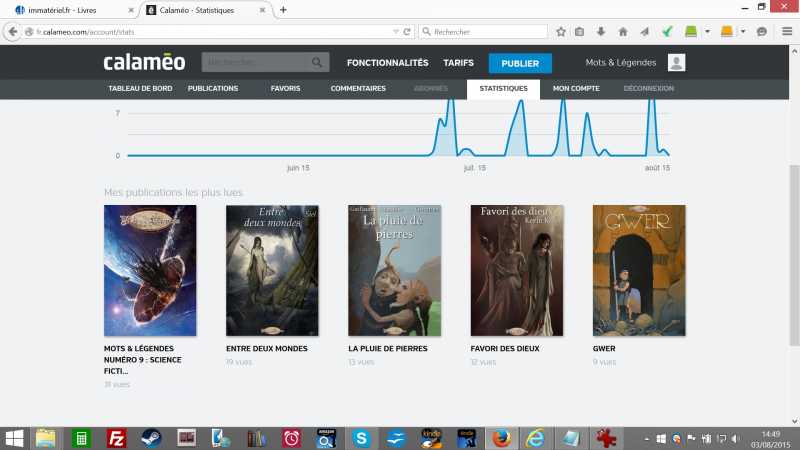Click the browser back arrow button

13,31
